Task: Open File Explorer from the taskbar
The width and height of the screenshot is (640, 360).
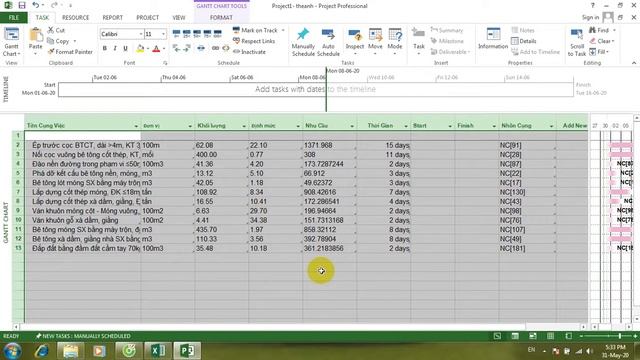Action: [71, 350]
